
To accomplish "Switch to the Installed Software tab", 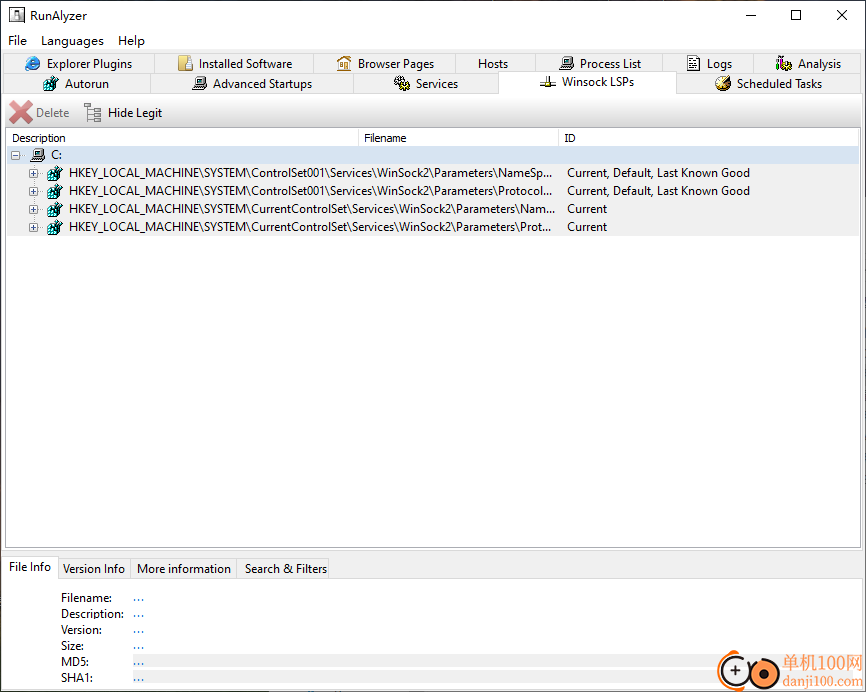I will (234, 64).
